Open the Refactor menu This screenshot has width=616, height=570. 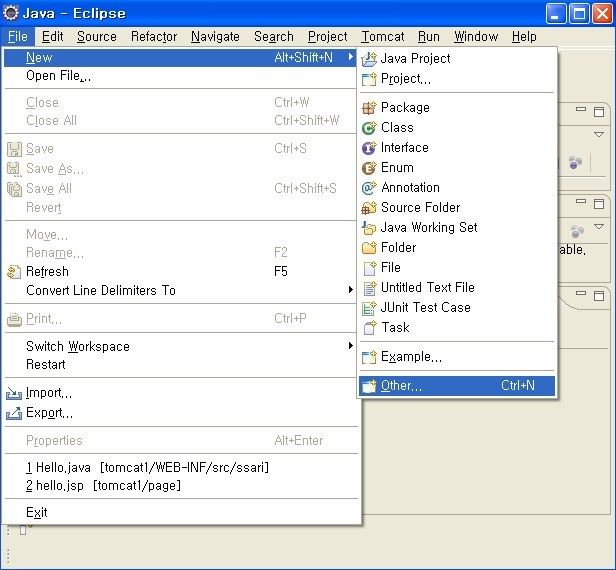click(x=154, y=37)
